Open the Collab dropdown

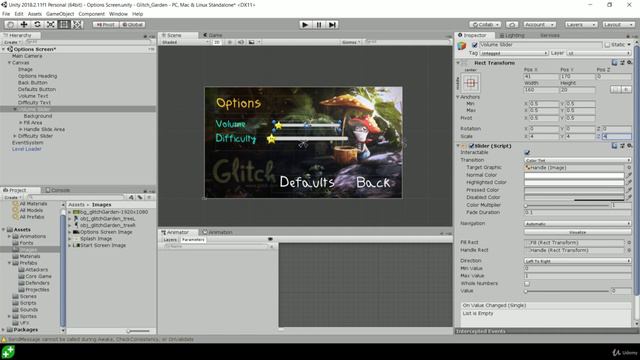tap(484, 24)
